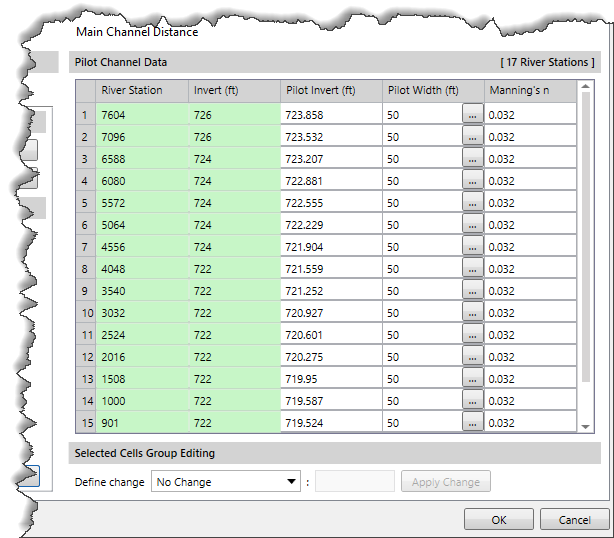
Task: Open pilot width ellipsis button for station 2016
Action: click(x=473, y=356)
